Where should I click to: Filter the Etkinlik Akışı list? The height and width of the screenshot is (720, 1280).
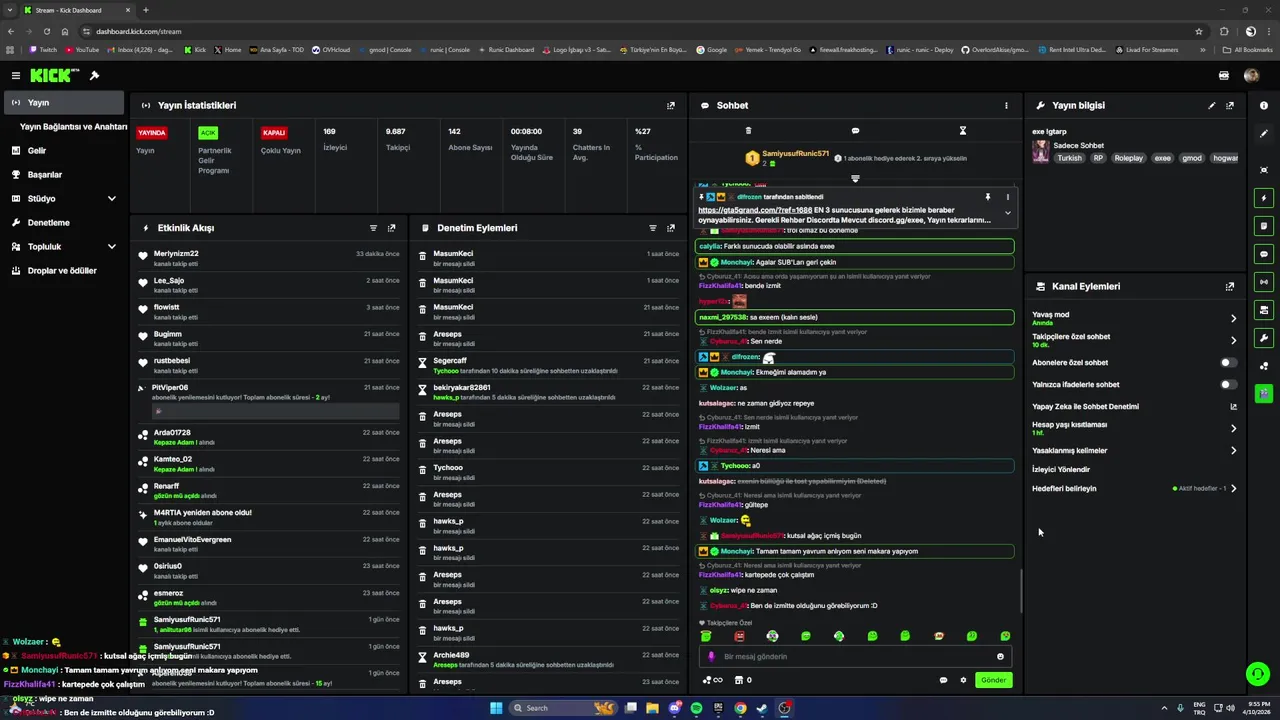pos(374,228)
